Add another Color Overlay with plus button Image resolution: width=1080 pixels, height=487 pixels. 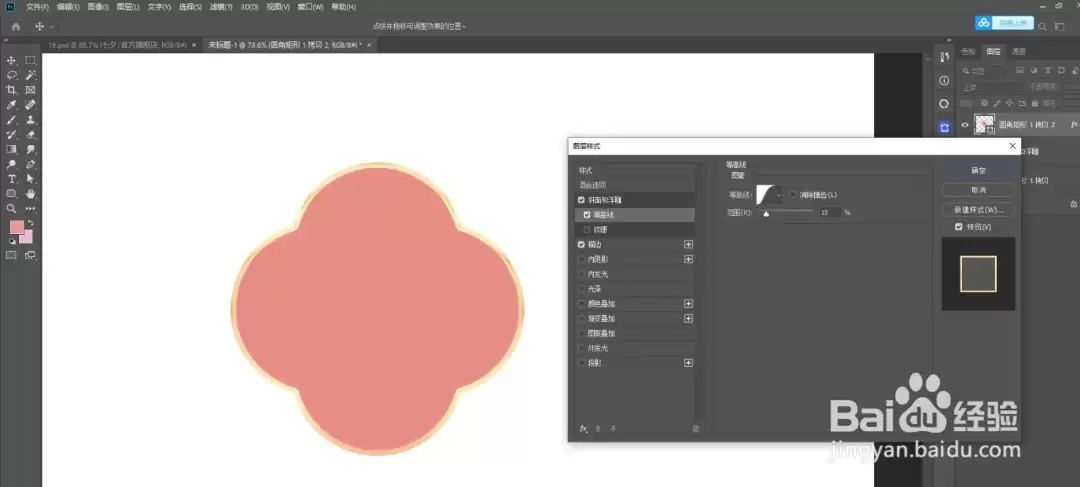point(688,304)
